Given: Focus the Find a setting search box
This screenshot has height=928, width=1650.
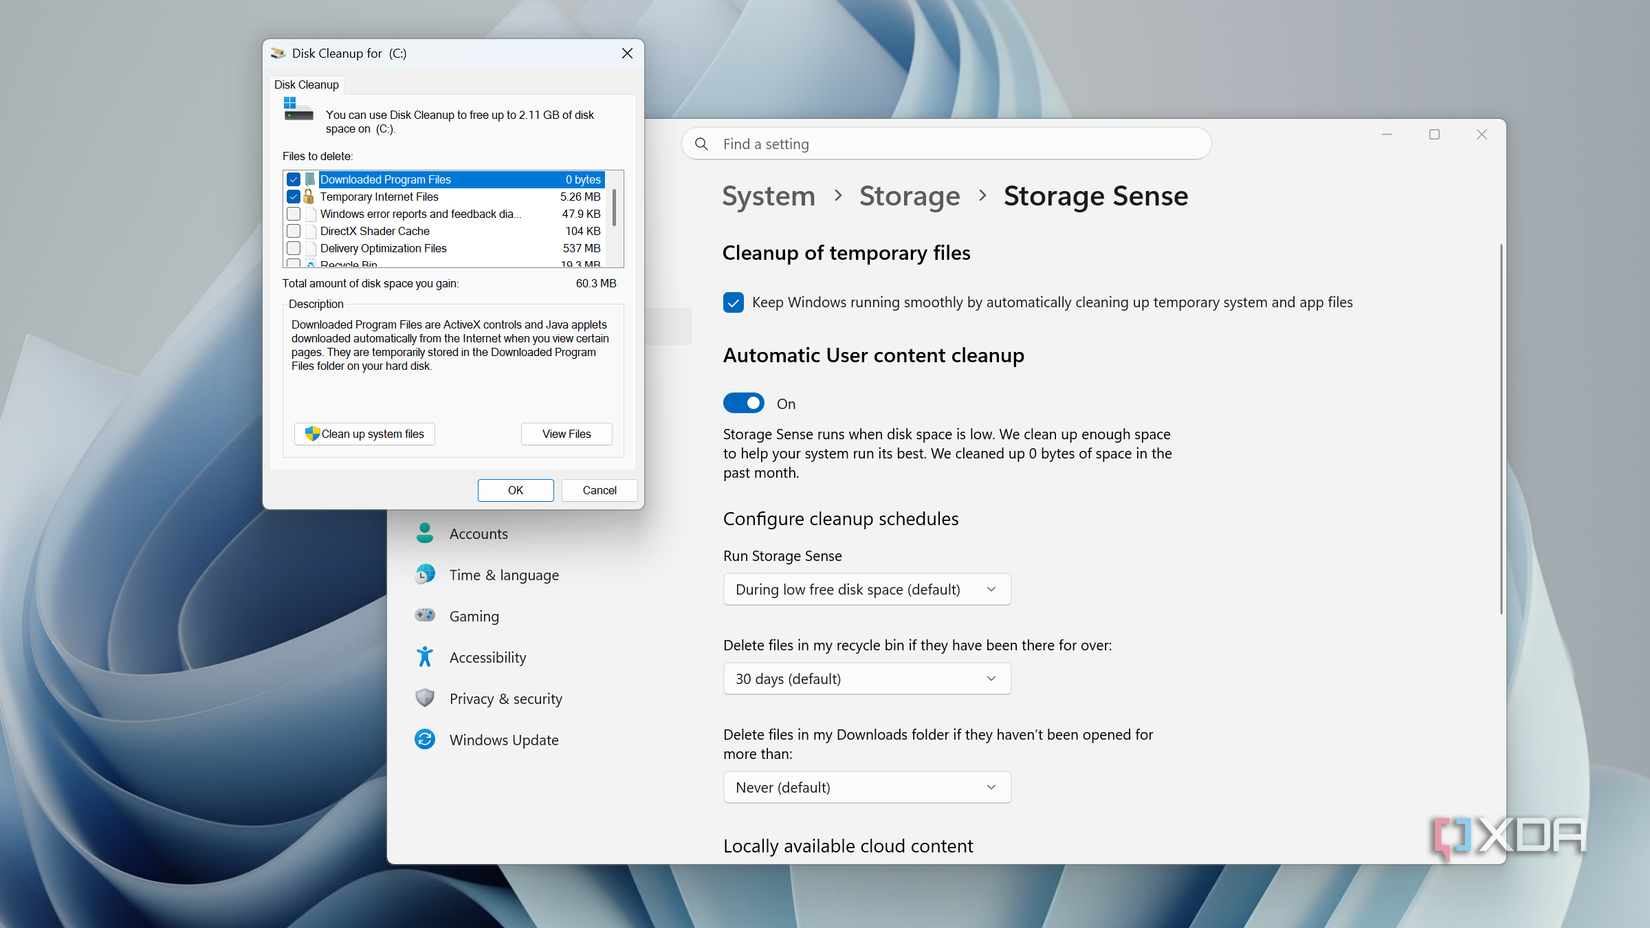Looking at the screenshot, I should [x=946, y=144].
